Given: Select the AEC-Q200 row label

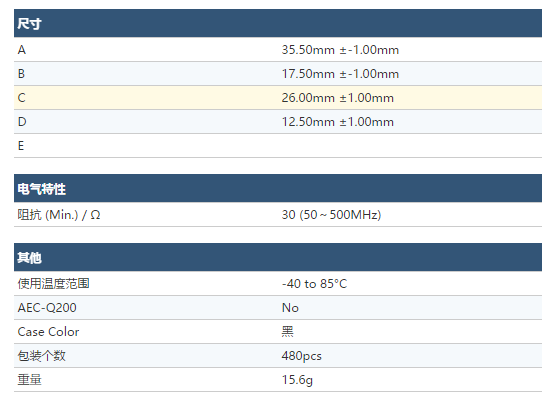Looking at the screenshot, I should 47,308.
